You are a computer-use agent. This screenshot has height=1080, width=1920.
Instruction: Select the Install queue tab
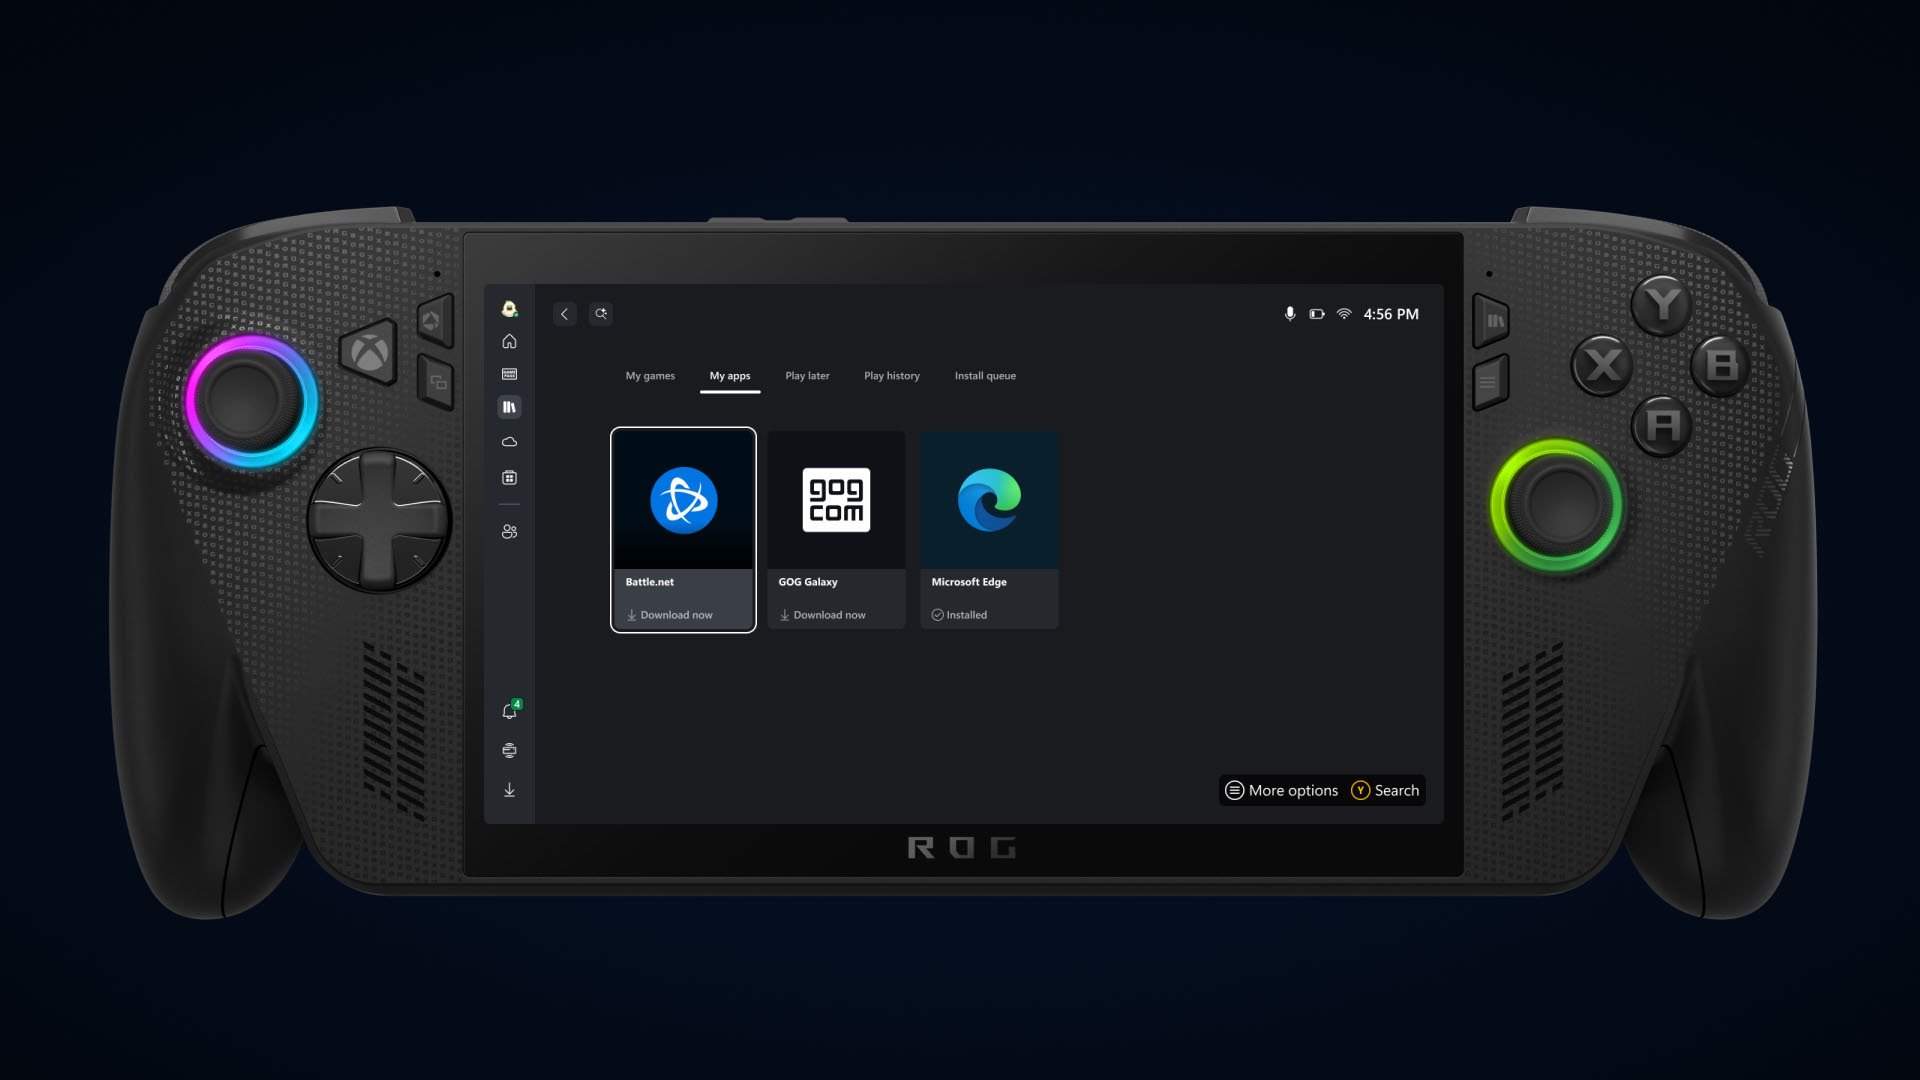click(985, 375)
